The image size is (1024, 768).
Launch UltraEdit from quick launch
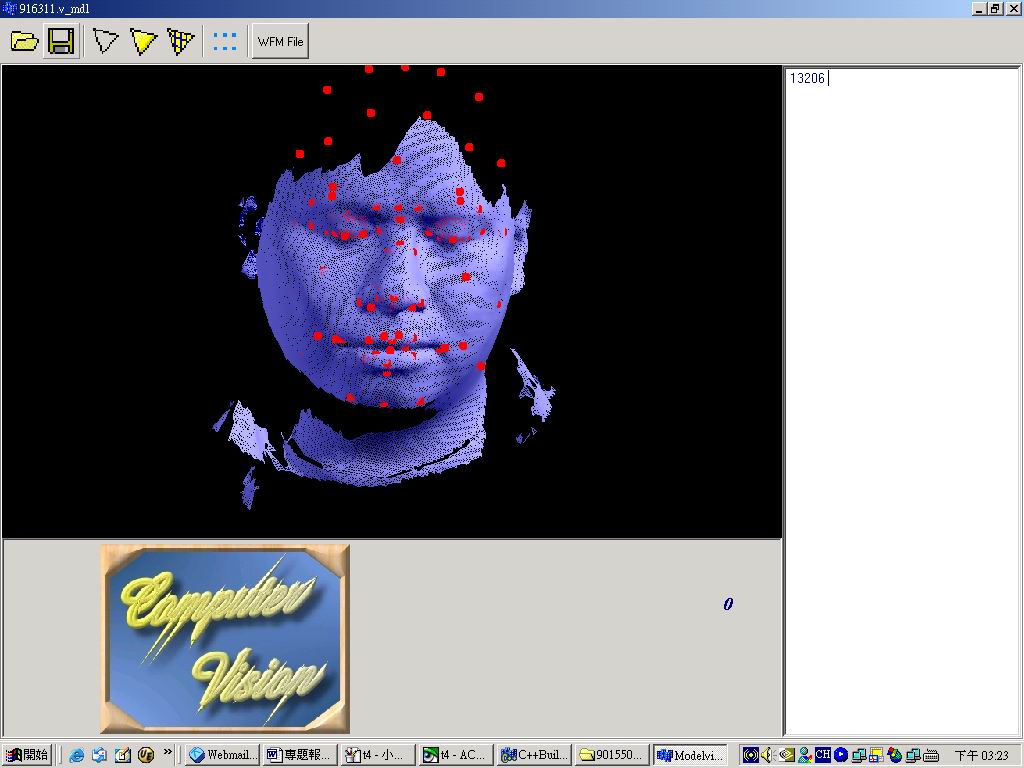[145, 755]
